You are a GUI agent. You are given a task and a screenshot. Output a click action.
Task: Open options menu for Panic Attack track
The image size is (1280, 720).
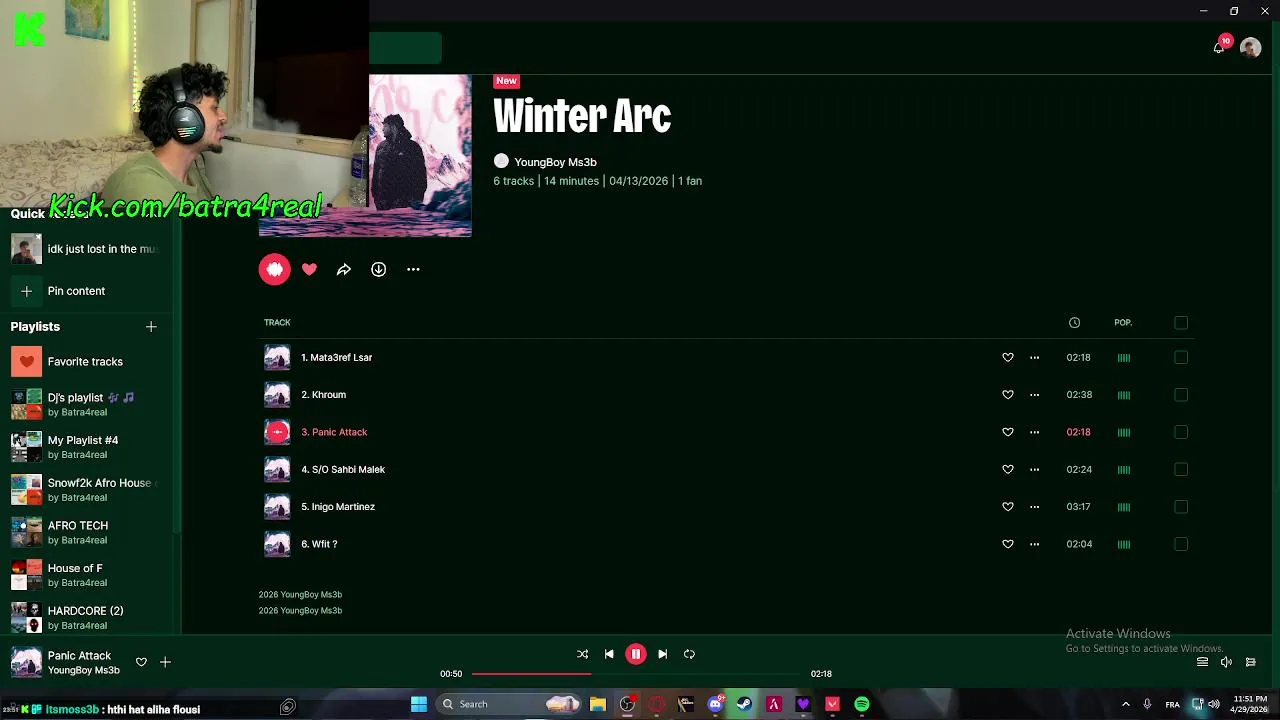1035,432
